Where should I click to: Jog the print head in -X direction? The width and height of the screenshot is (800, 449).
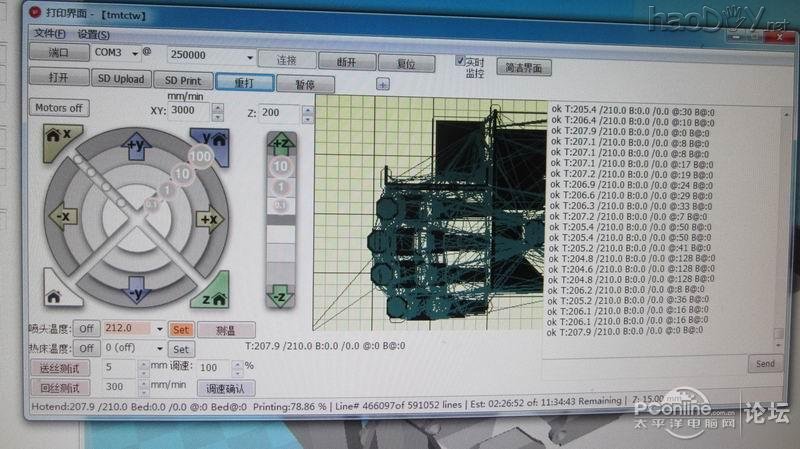(61, 217)
